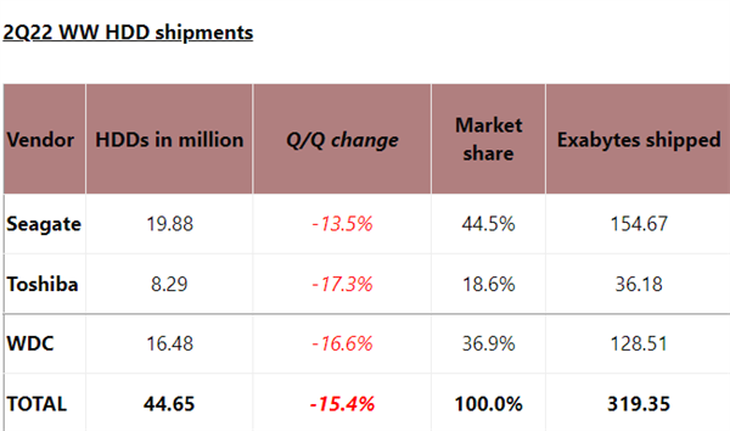Select Seagate's 19.88 HDD shipments value
Screen dimensions: 730x431
click(168, 224)
